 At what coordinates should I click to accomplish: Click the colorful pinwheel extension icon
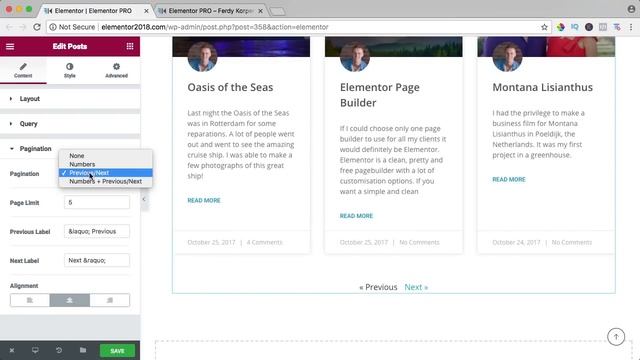point(560,27)
